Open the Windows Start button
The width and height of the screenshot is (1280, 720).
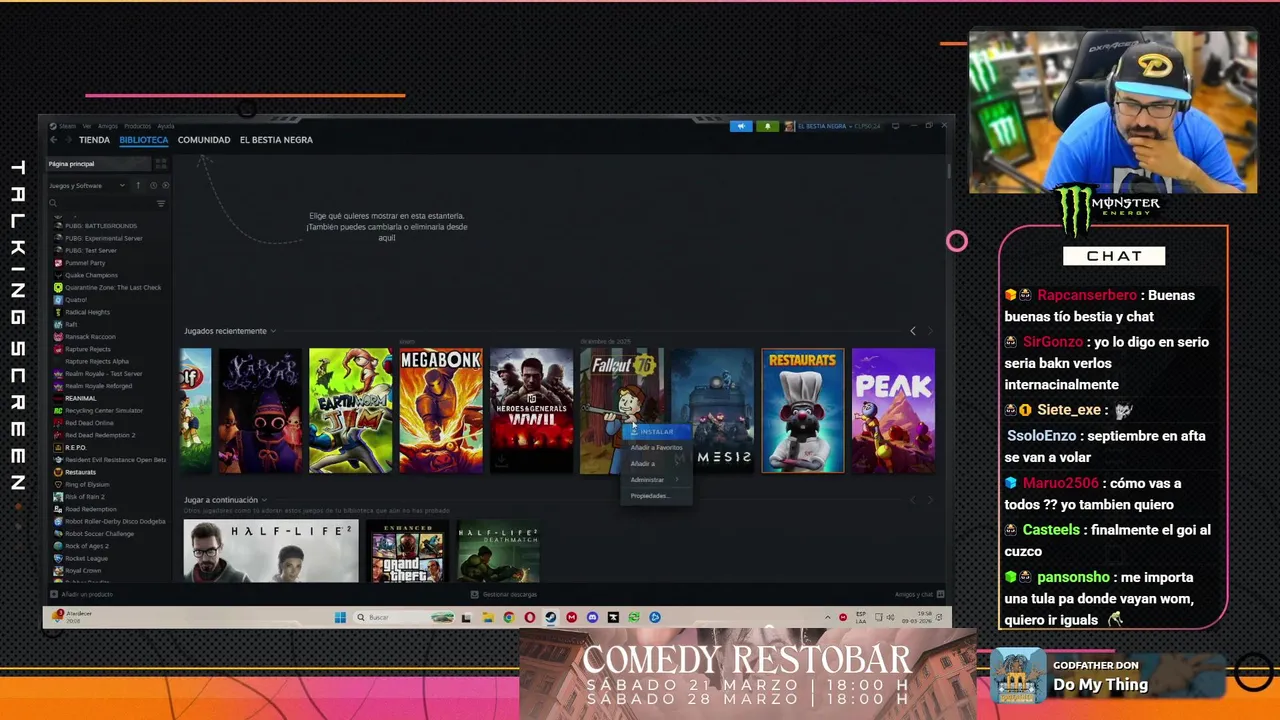coord(340,617)
